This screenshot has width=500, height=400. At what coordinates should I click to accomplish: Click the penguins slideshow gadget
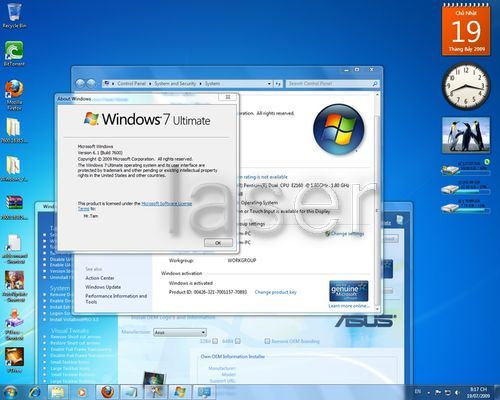point(466,135)
